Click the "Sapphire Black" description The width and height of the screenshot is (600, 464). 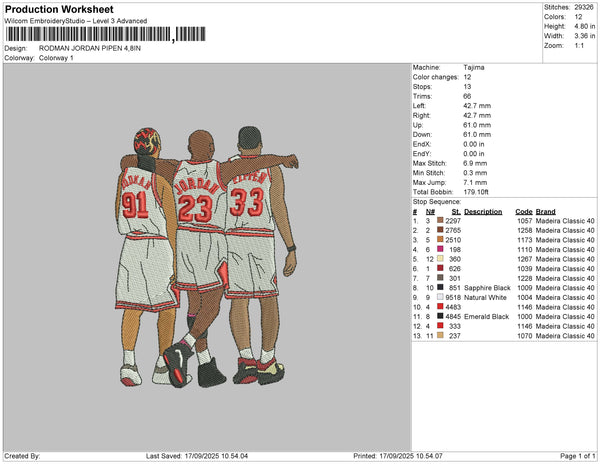pos(487,288)
